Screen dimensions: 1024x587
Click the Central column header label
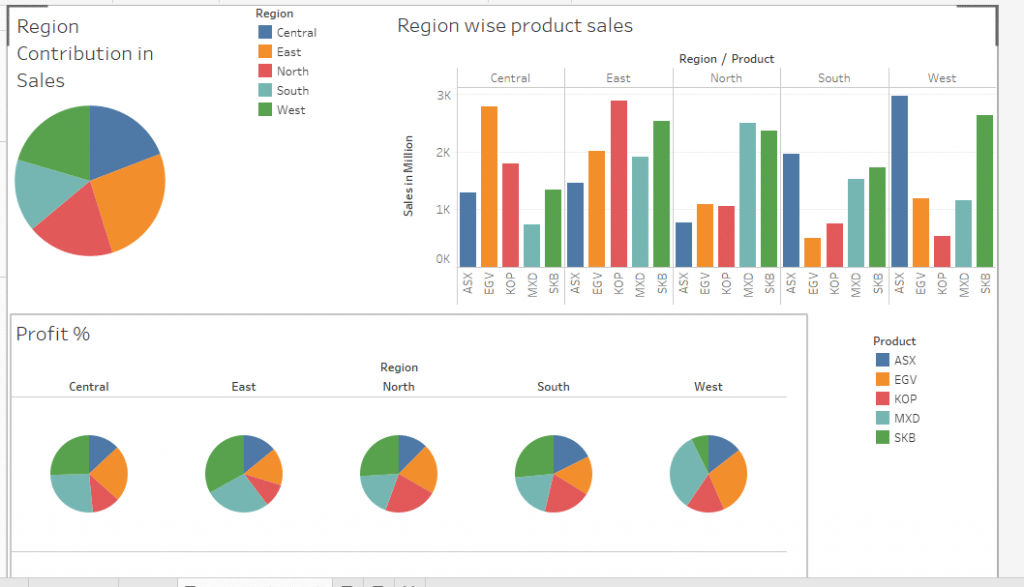pyautogui.click(x=510, y=77)
